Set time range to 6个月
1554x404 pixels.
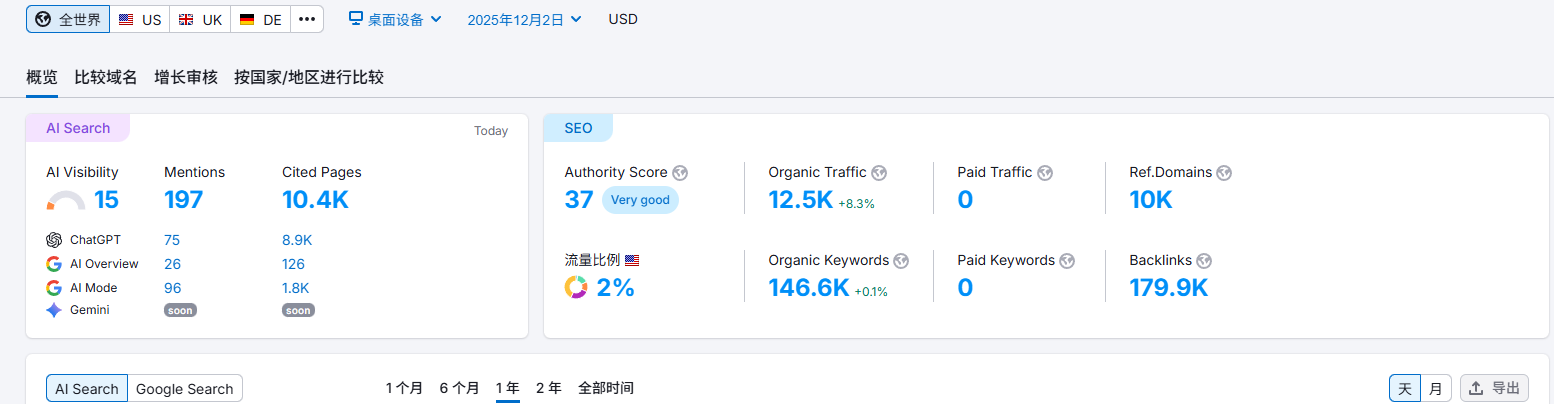pos(460,388)
